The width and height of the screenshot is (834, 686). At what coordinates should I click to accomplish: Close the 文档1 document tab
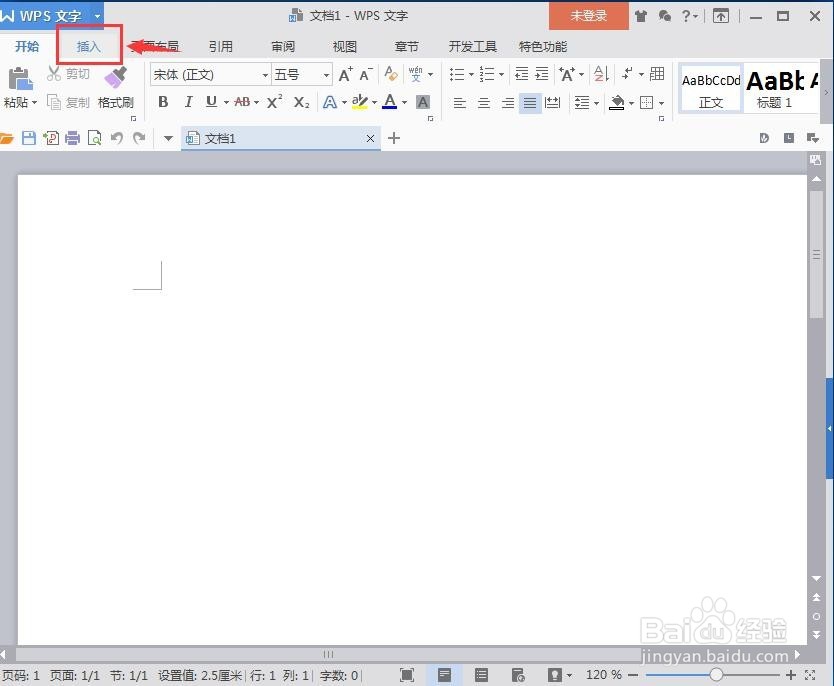click(370, 139)
